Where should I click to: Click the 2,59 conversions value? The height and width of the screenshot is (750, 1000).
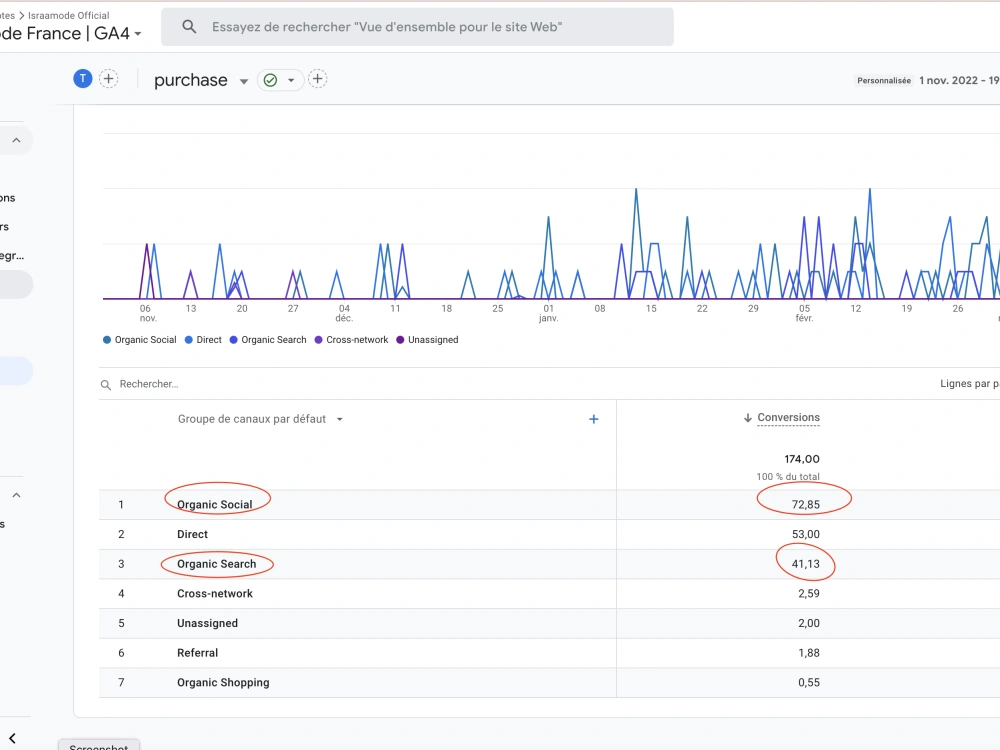tap(809, 594)
